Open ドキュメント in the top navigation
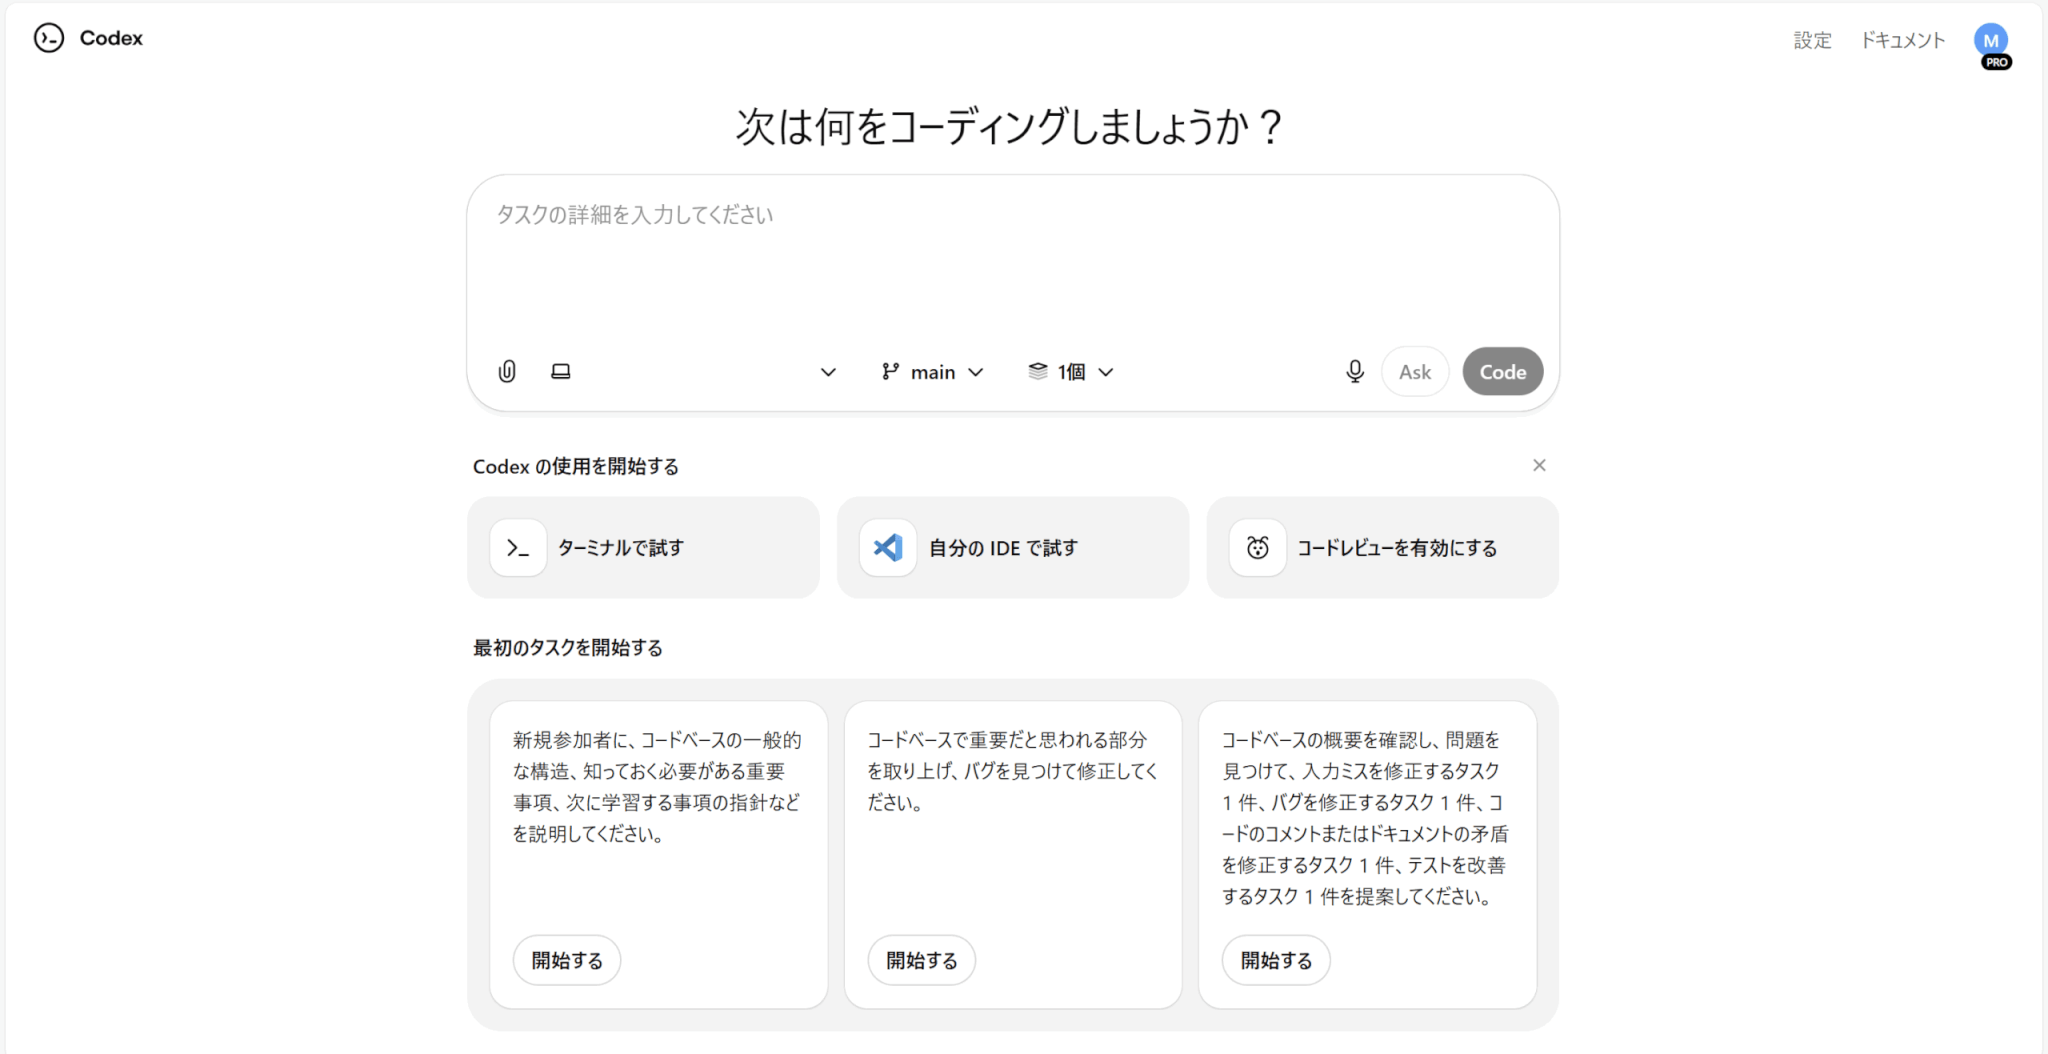Viewport: 2048px width, 1054px height. (x=1902, y=40)
